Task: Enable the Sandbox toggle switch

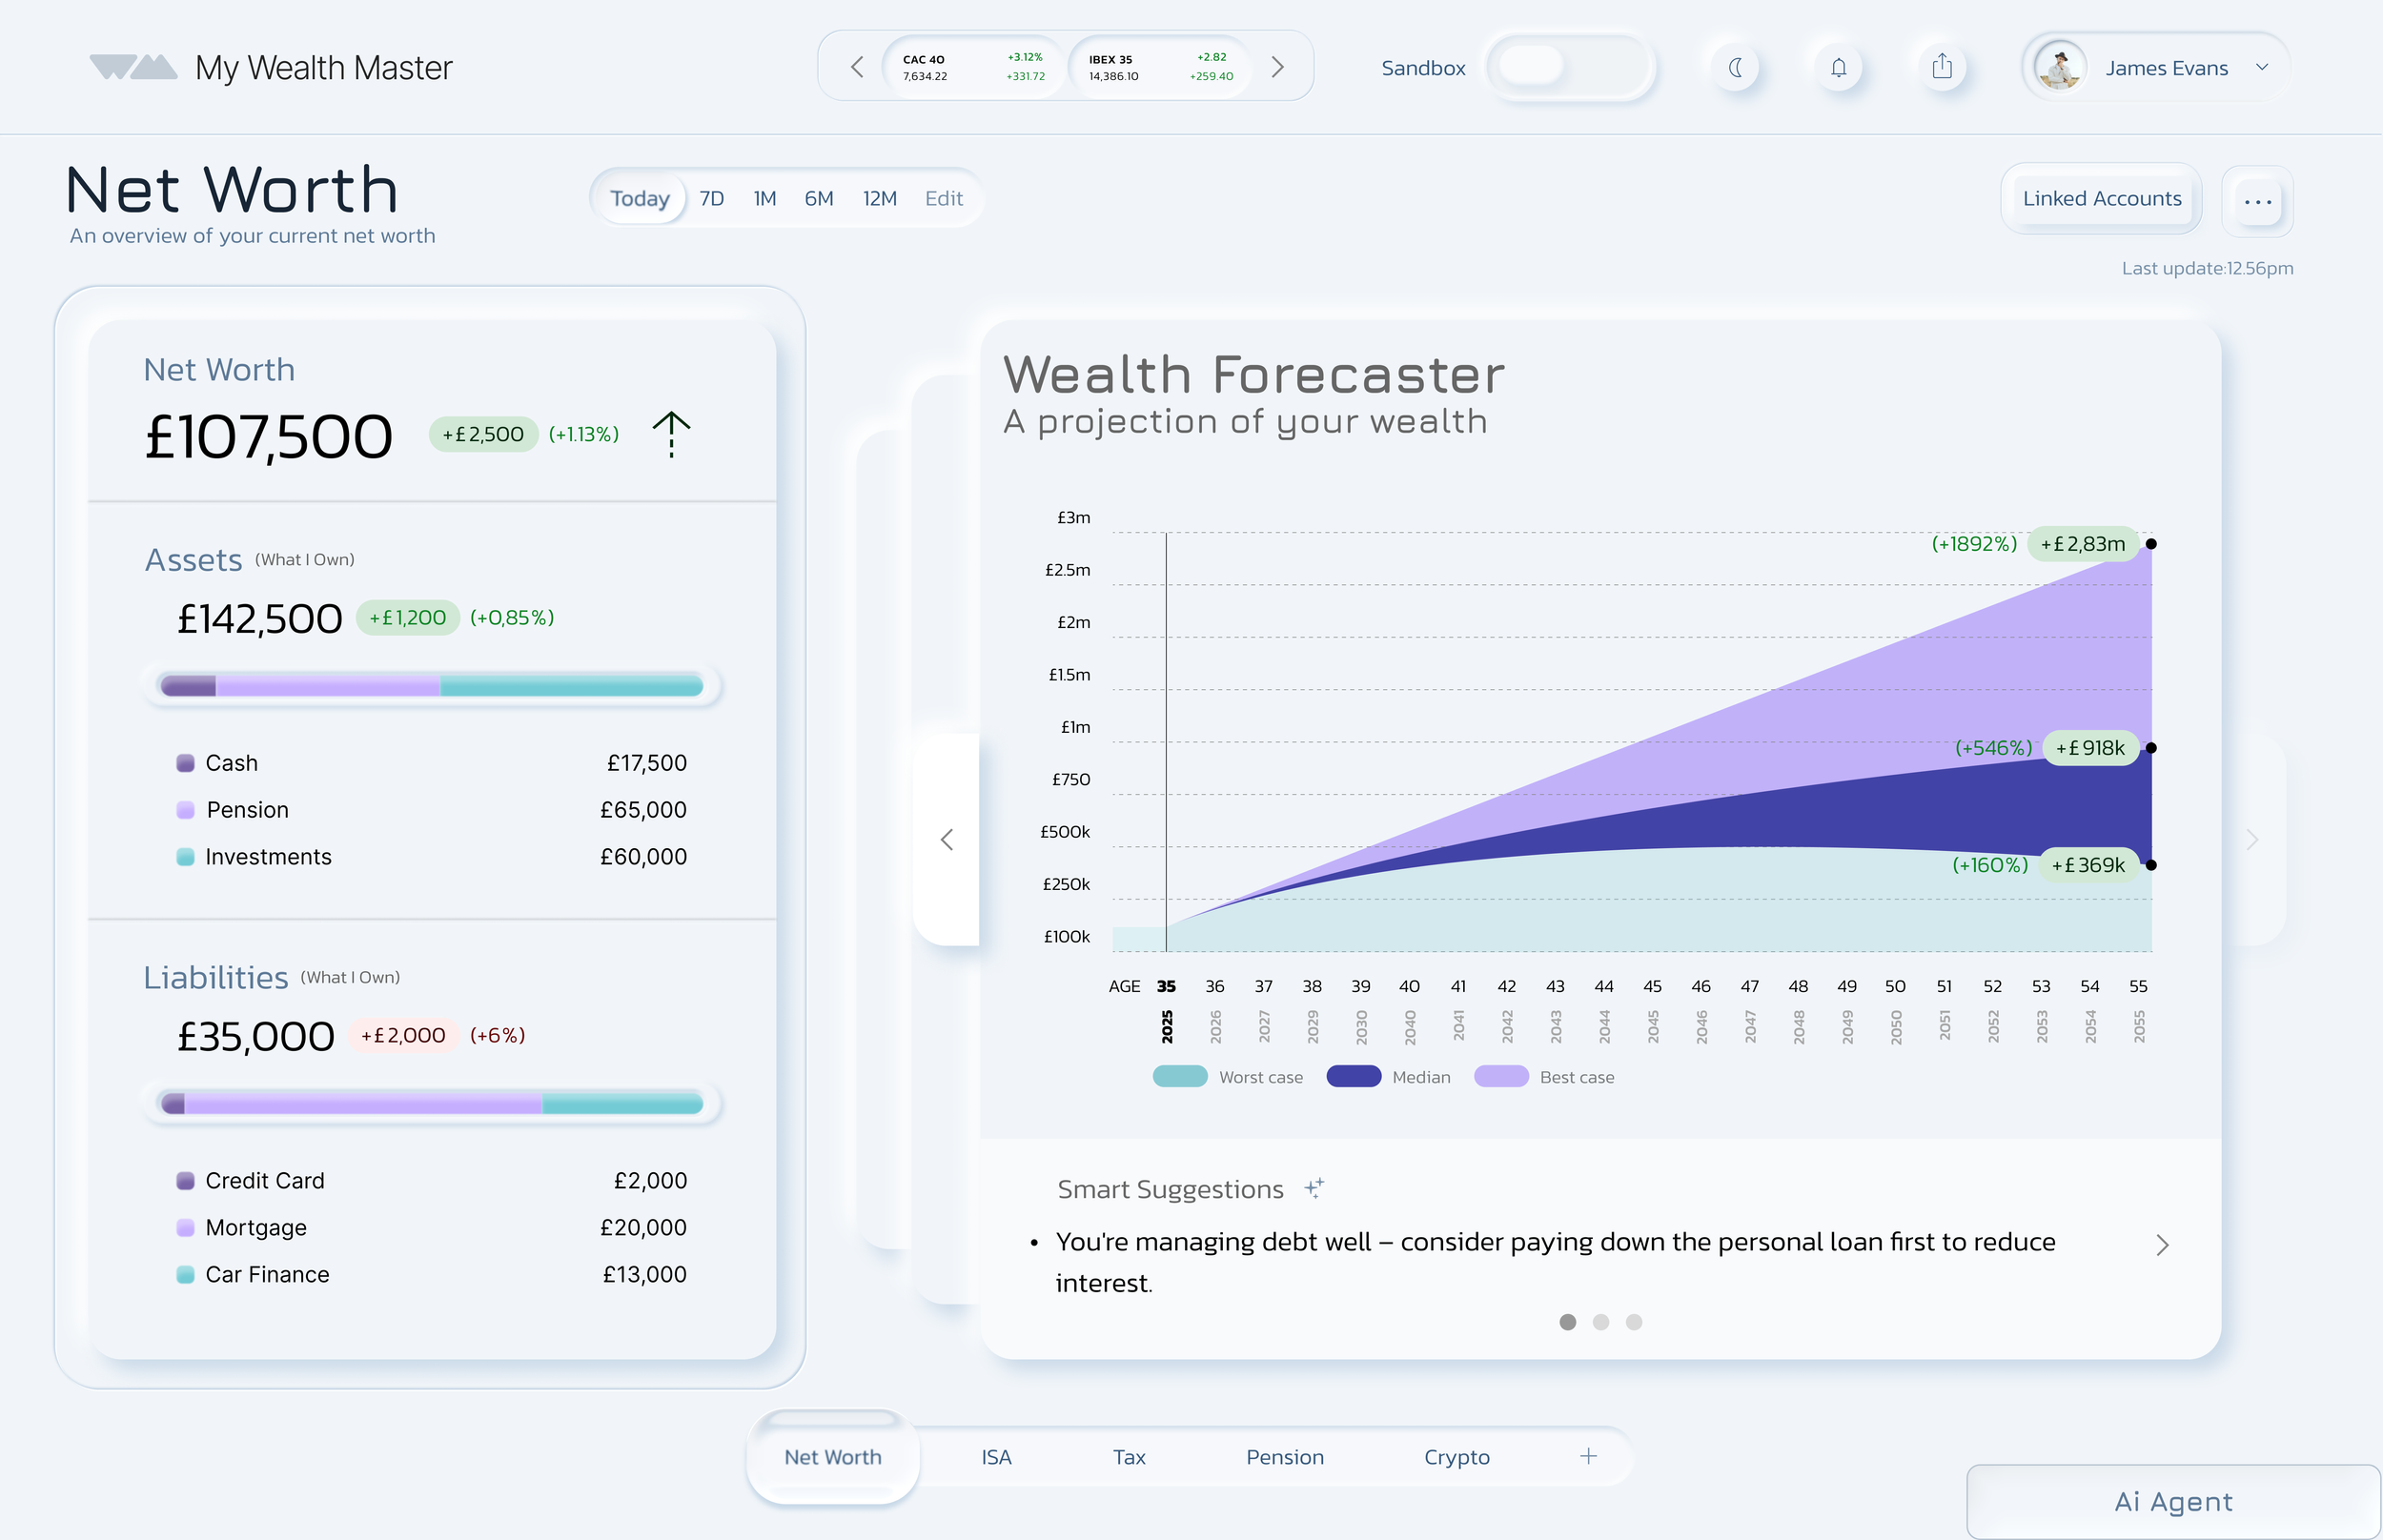Action: pyautogui.click(x=1568, y=67)
